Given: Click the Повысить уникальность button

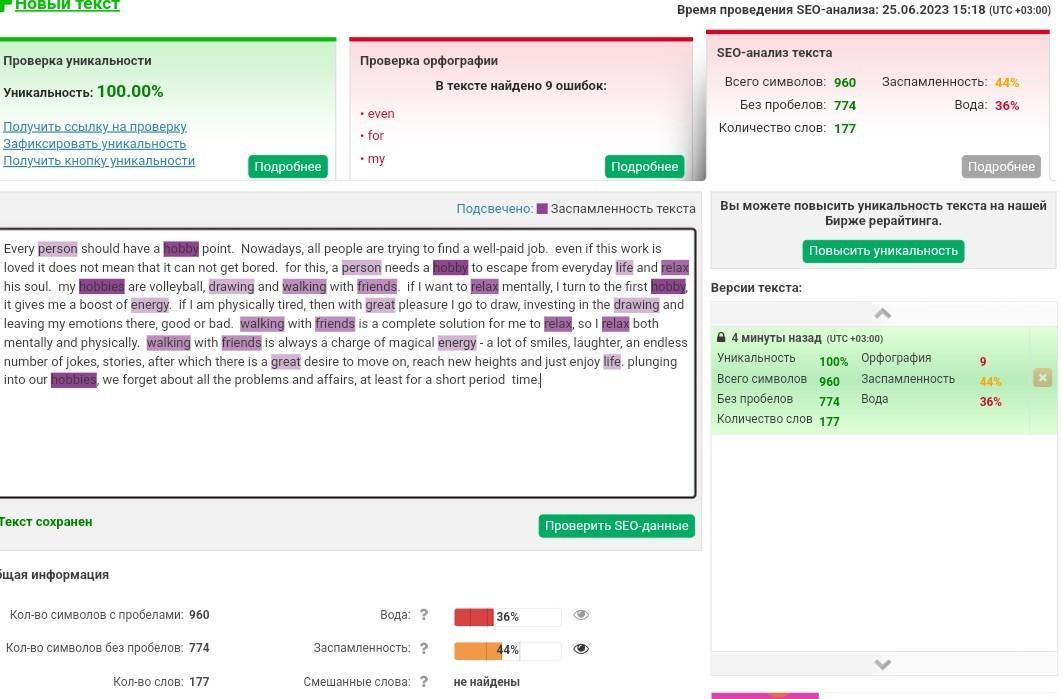Looking at the screenshot, I should tap(883, 251).
